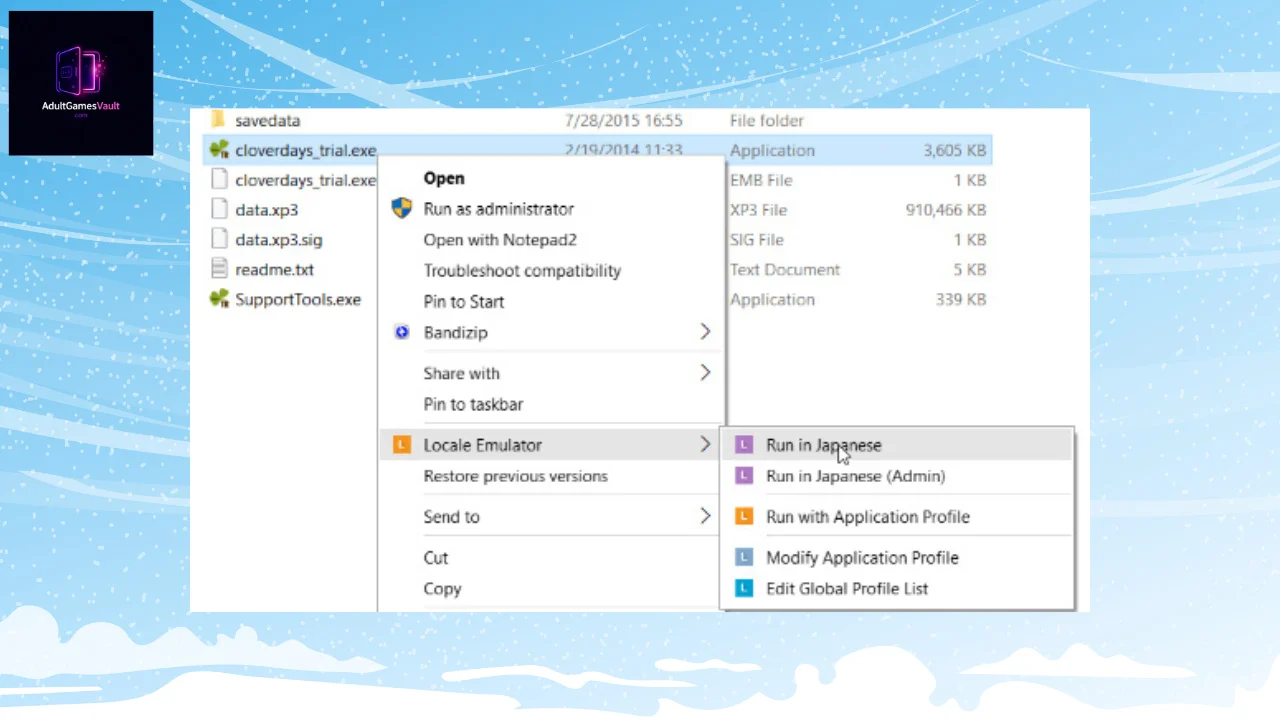
Task: Click the purple icon beside Run in Japanese
Action: [x=744, y=445]
